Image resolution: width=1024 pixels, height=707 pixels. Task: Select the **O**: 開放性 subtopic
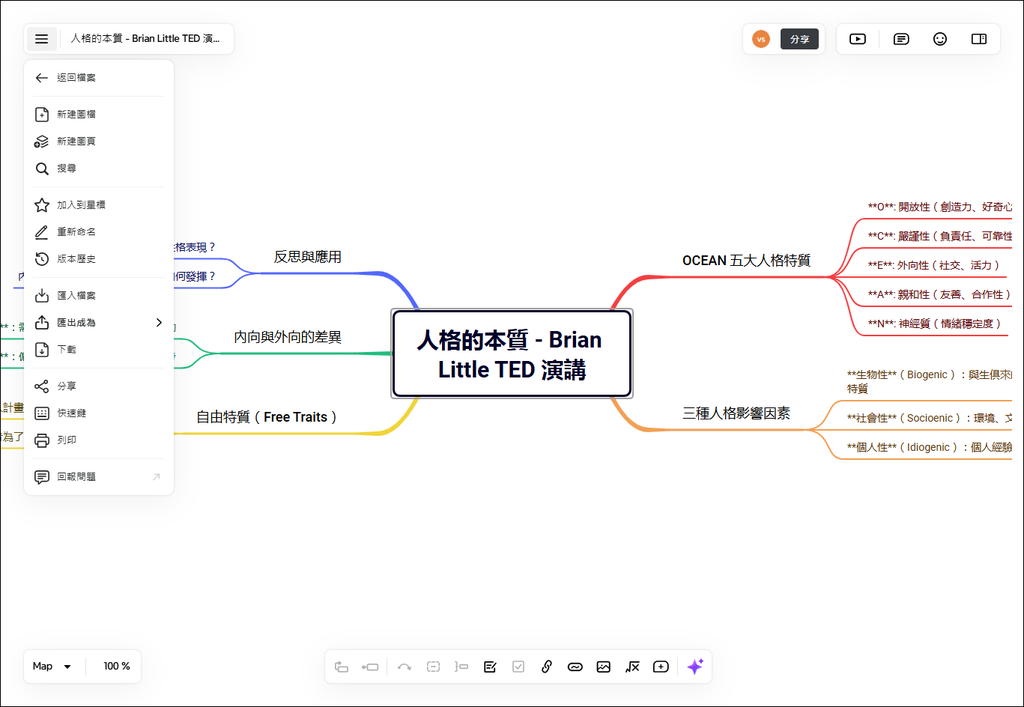coord(939,206)
